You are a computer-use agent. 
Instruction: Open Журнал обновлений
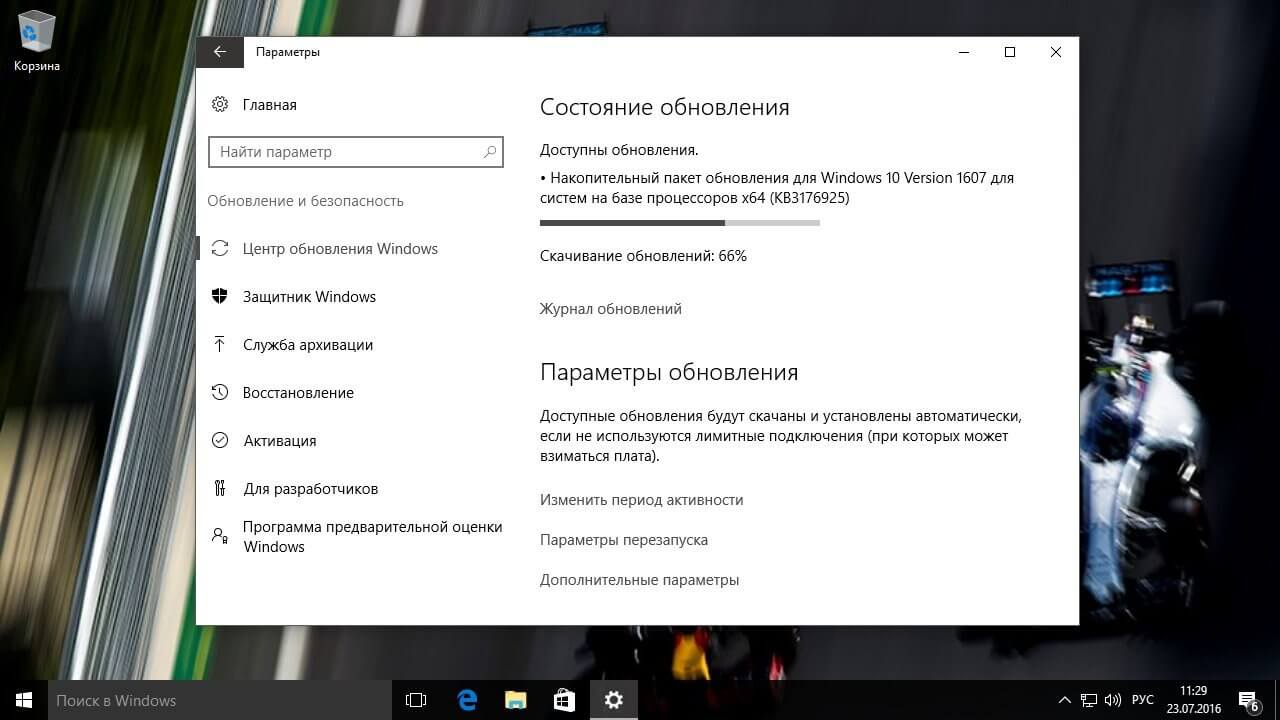[x=611, y=308]
